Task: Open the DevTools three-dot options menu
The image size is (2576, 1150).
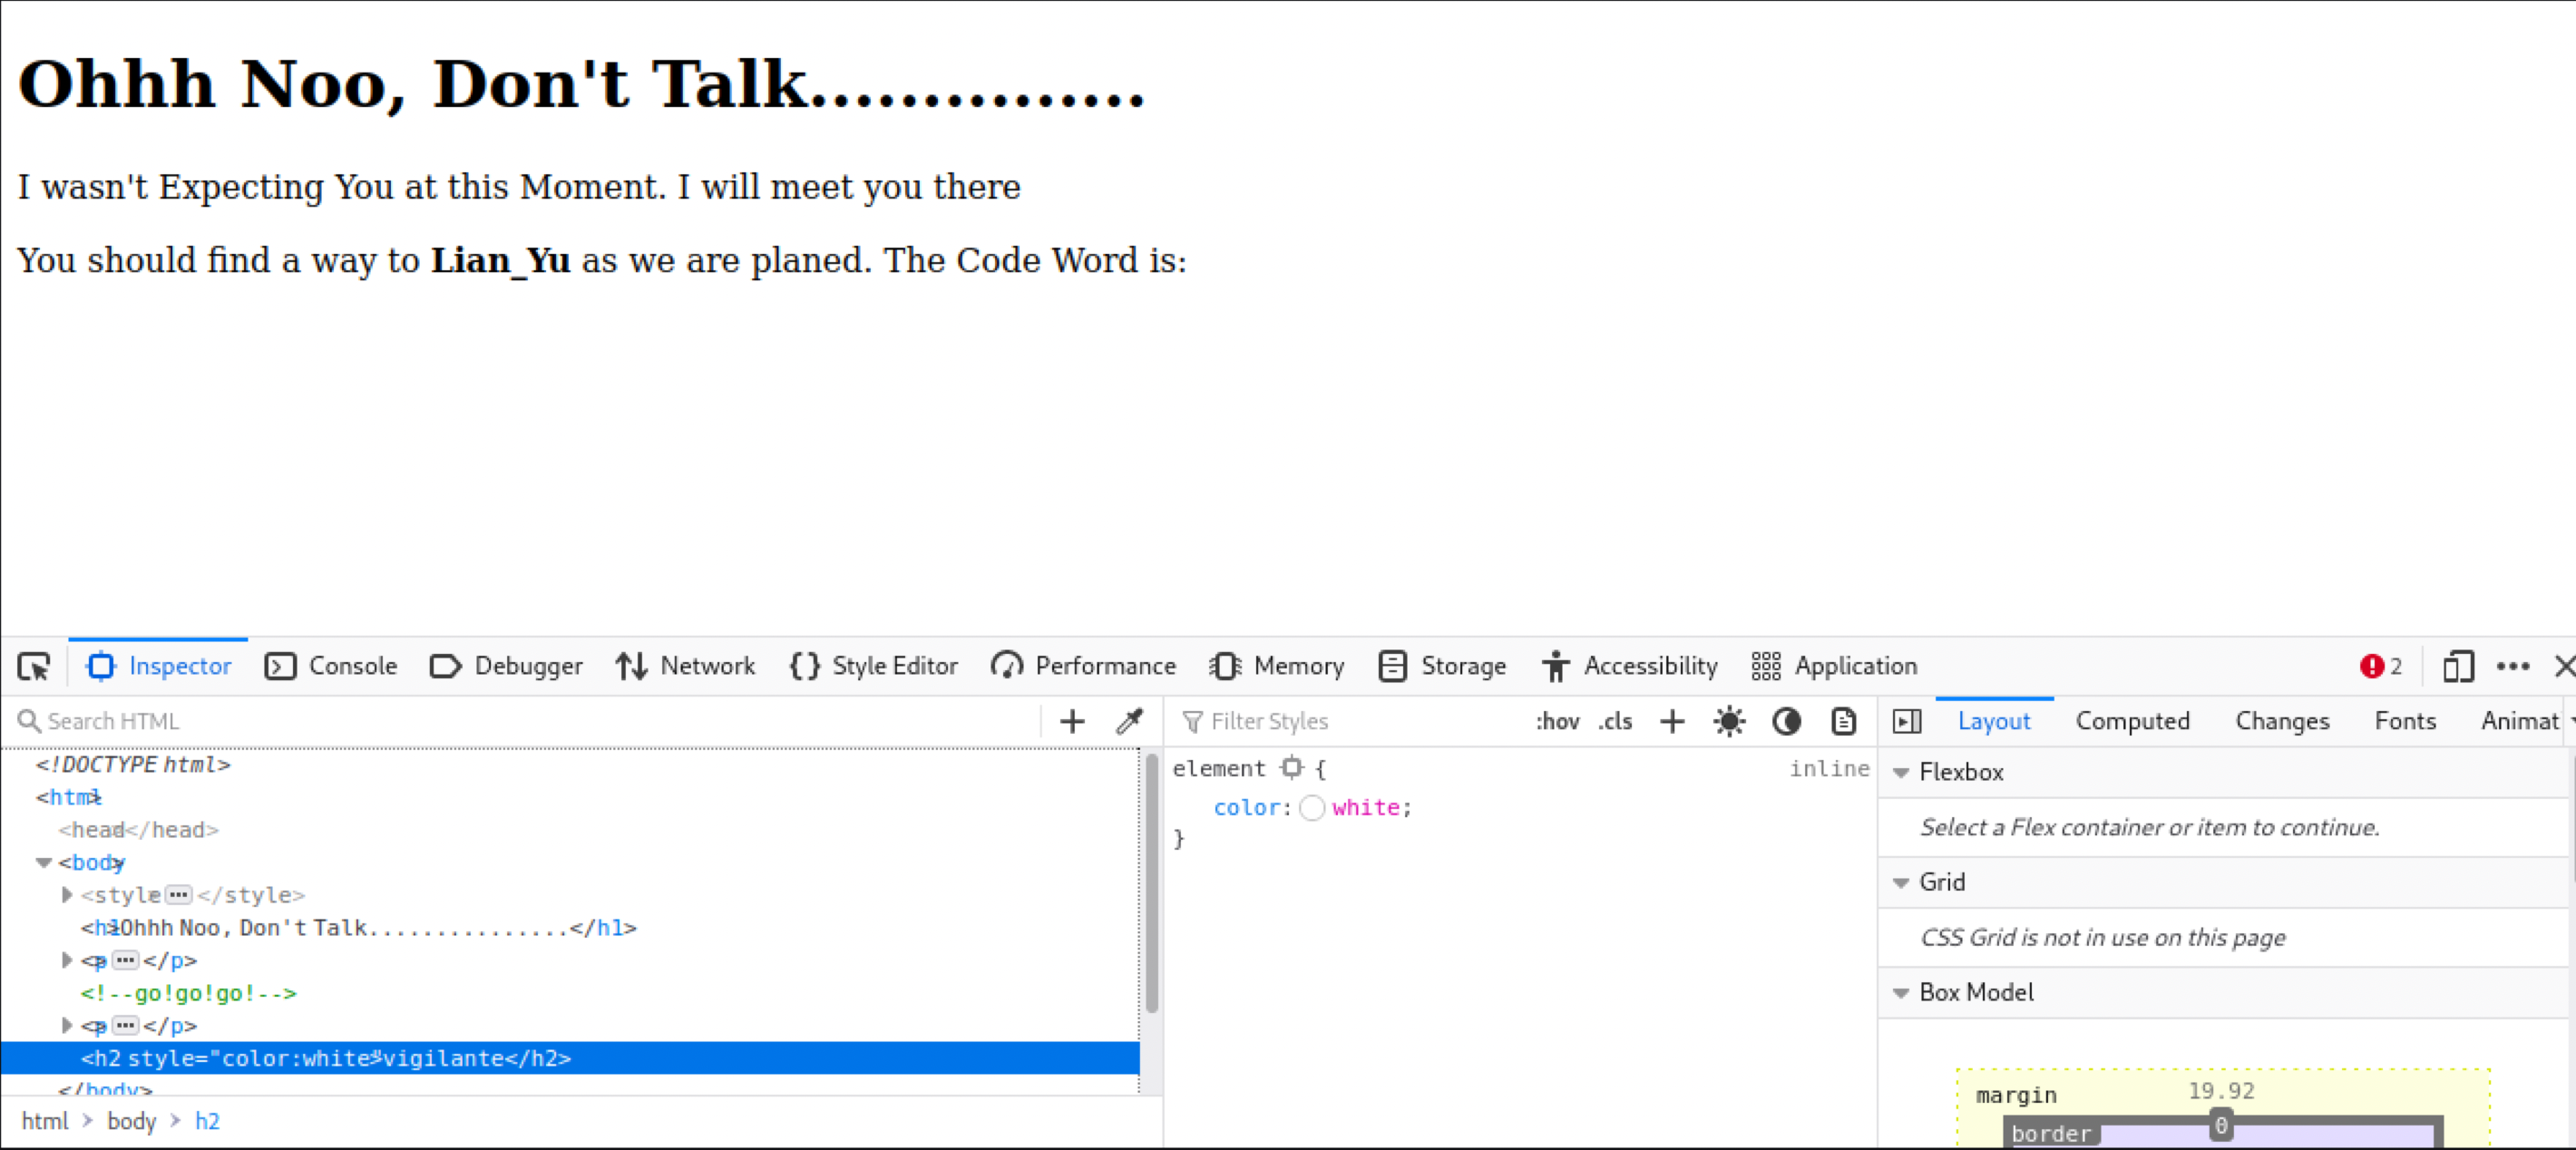Action: click(x=2512, y=666)
